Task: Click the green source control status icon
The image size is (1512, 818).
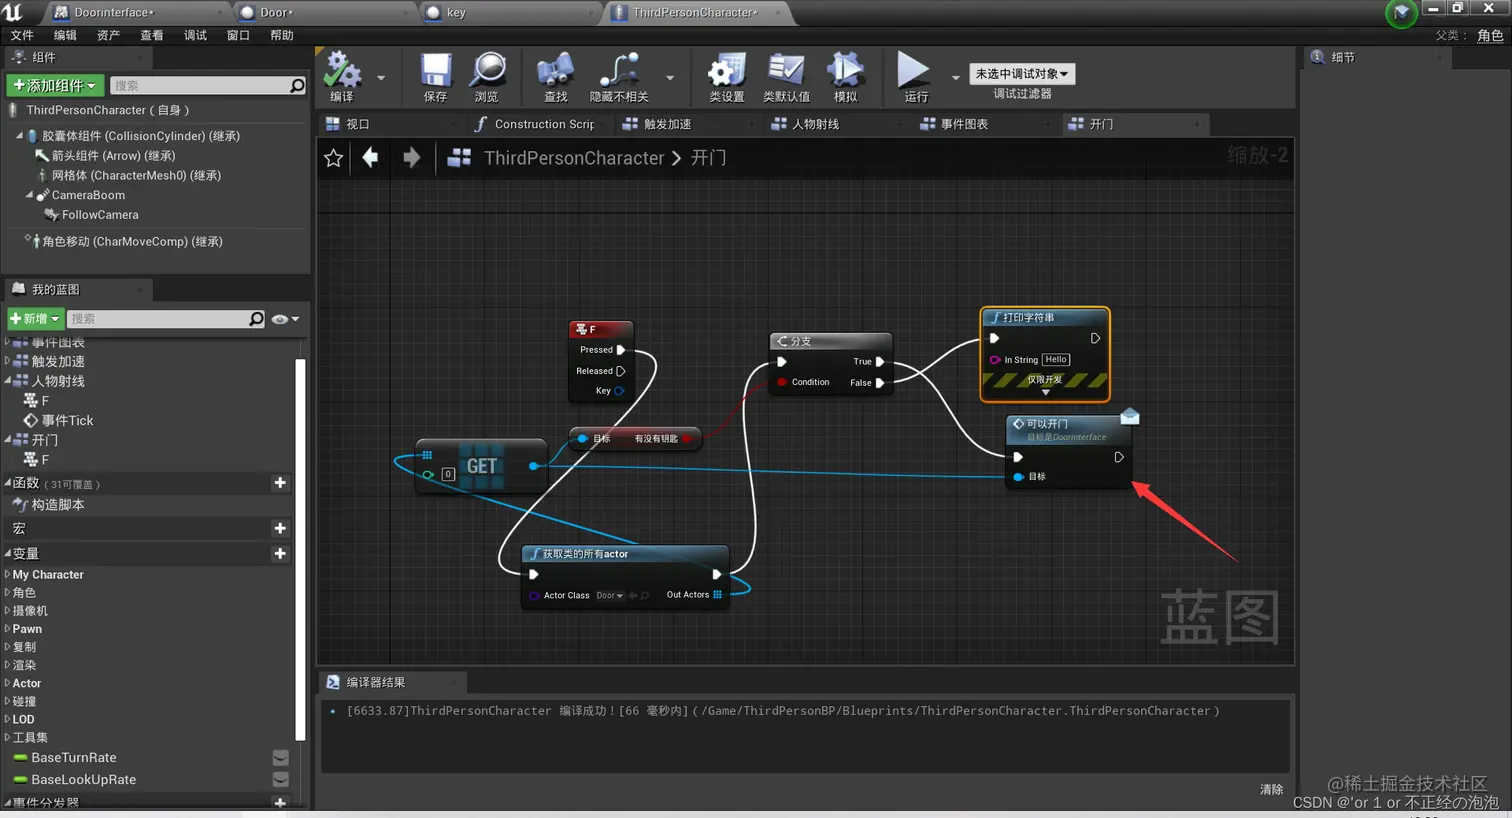Action: tap(1401, 13)
